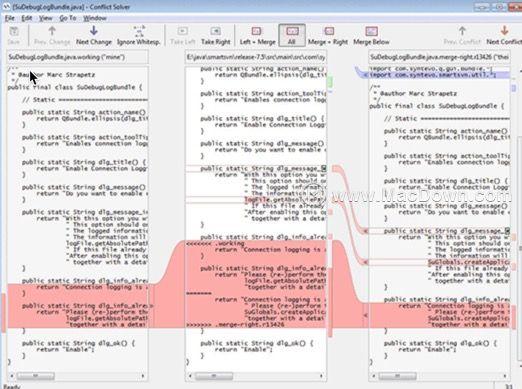The width and height of the screenshot is (522, 389).
Task: Click the Next Change arrow icon
Action: tap(94, 31)
